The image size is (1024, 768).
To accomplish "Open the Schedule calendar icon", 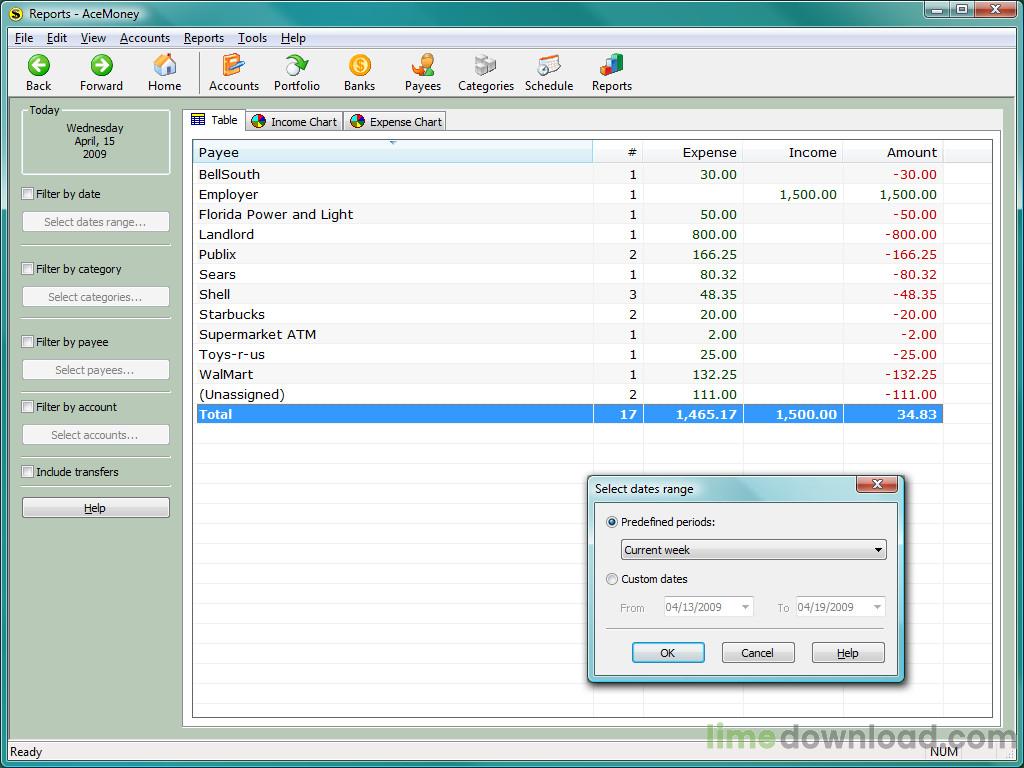I will pyautogui.click(x=549, y=65).
